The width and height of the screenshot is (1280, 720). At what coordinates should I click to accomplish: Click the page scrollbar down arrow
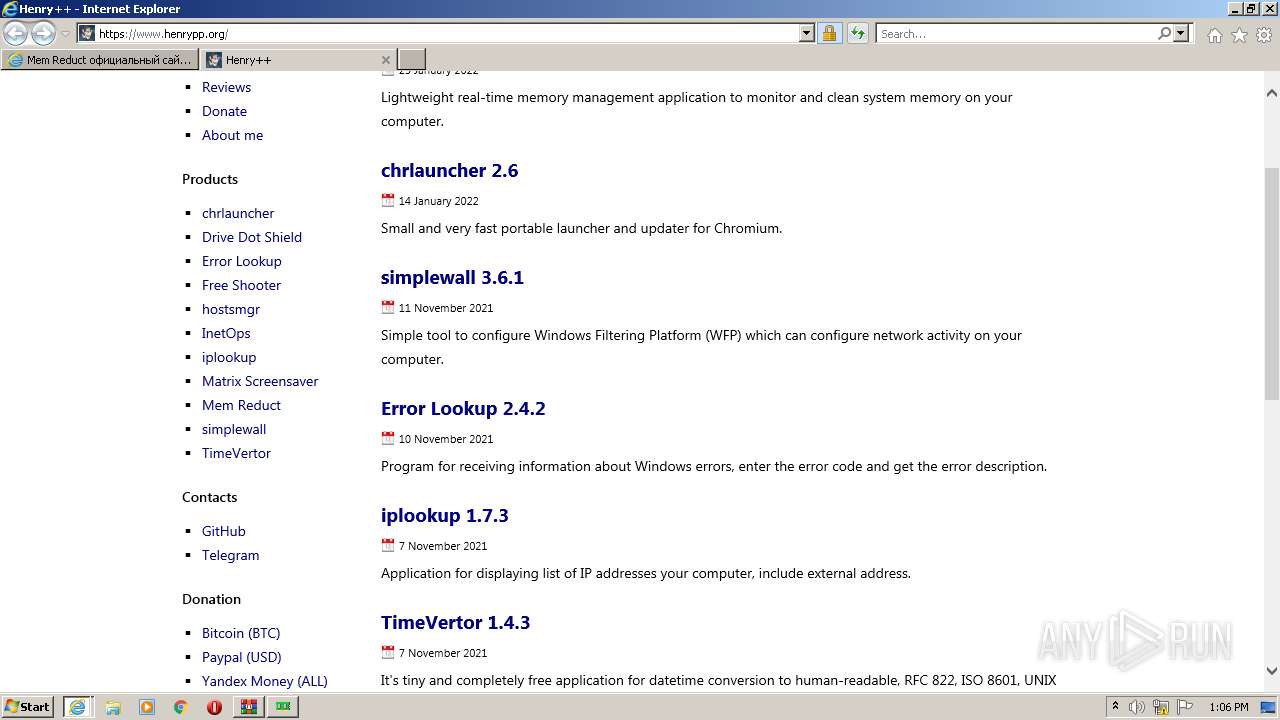(x=1271, y=671)
